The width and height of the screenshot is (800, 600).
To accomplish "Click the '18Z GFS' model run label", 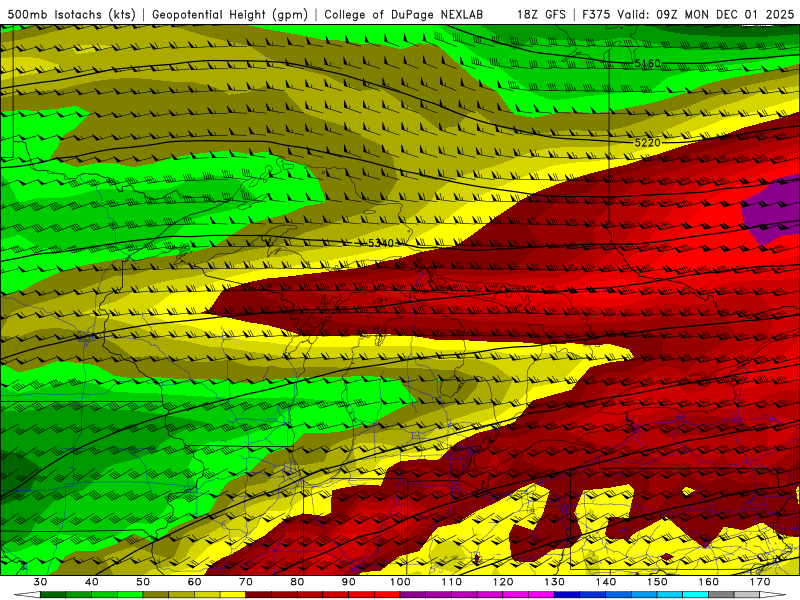I will click(541, 14).
